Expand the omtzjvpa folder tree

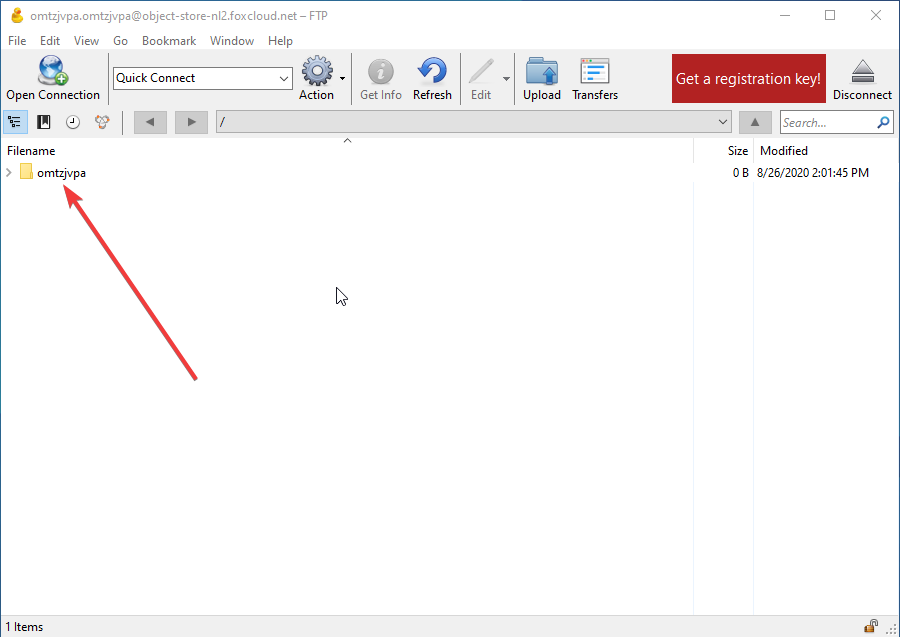9,173
